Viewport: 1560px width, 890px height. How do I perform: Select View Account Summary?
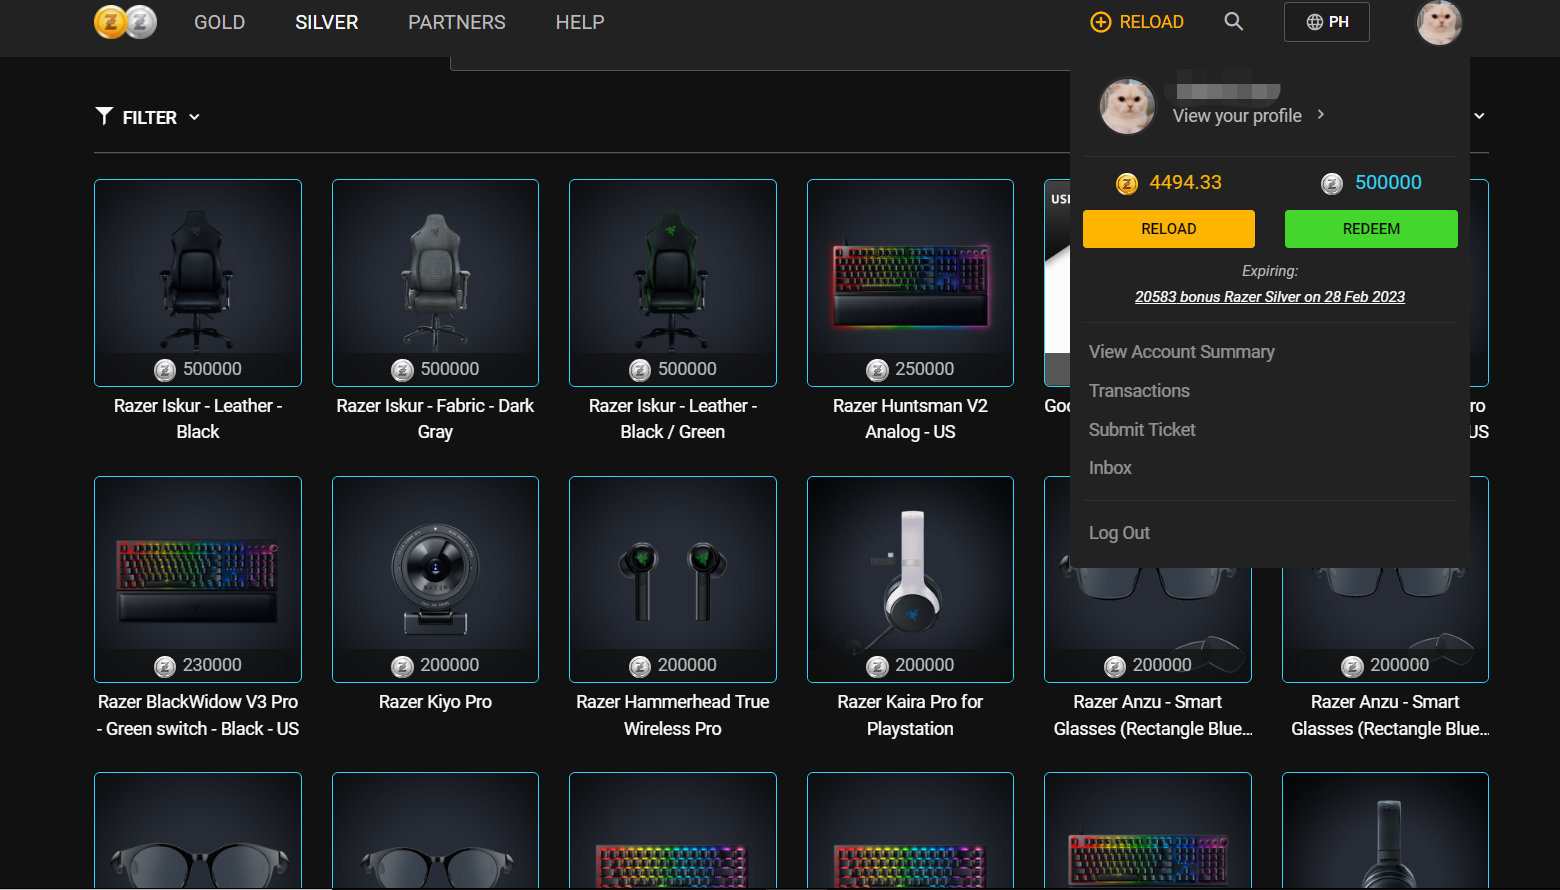(1182, 352)
